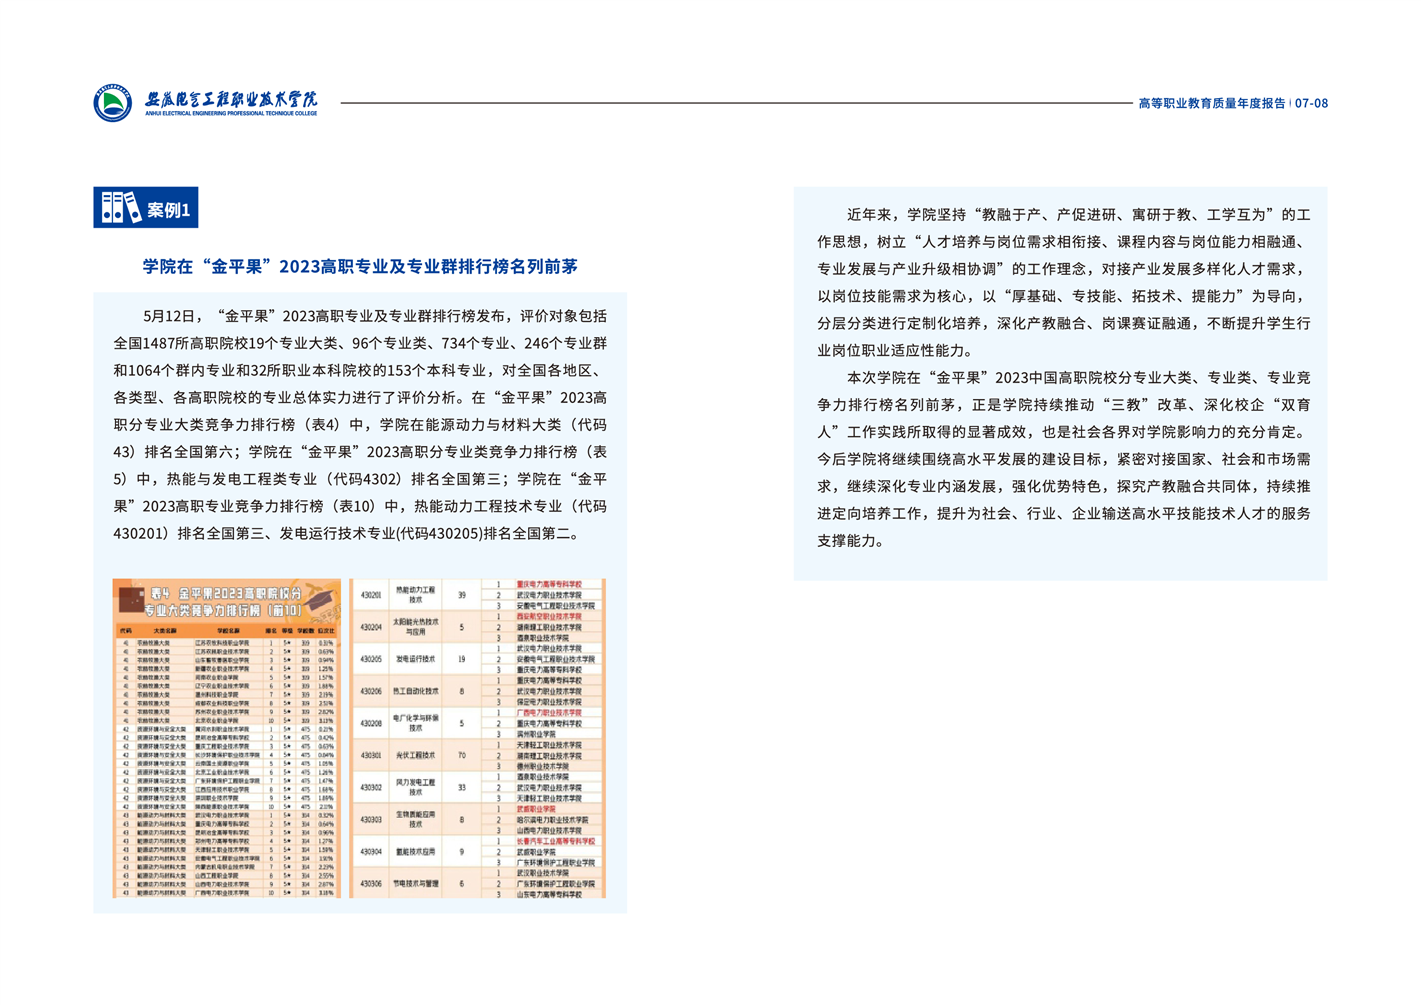Select the 案例1 label text
This screenshot has width=1421, height=1005.
(168, 209)
